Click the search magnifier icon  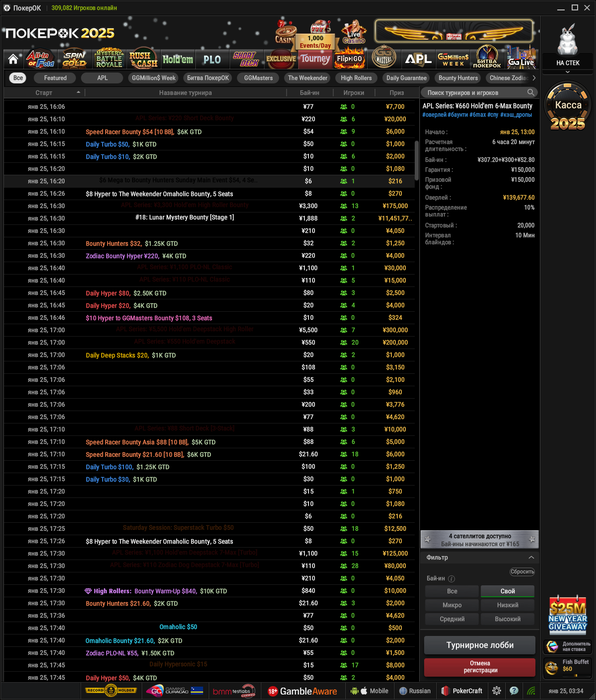530,92
